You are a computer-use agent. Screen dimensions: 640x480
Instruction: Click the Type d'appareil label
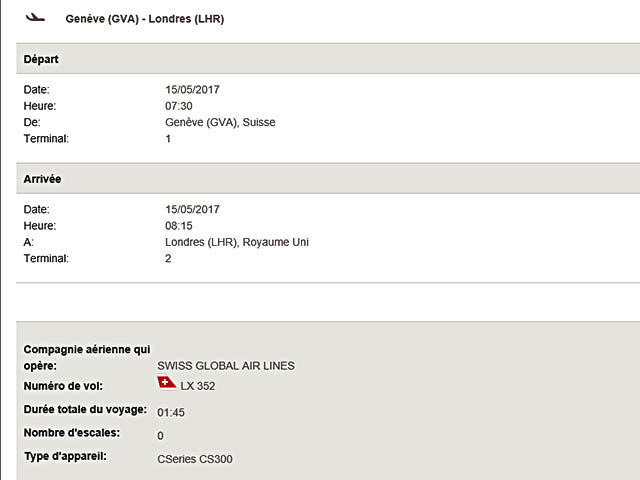coord(65,457)
